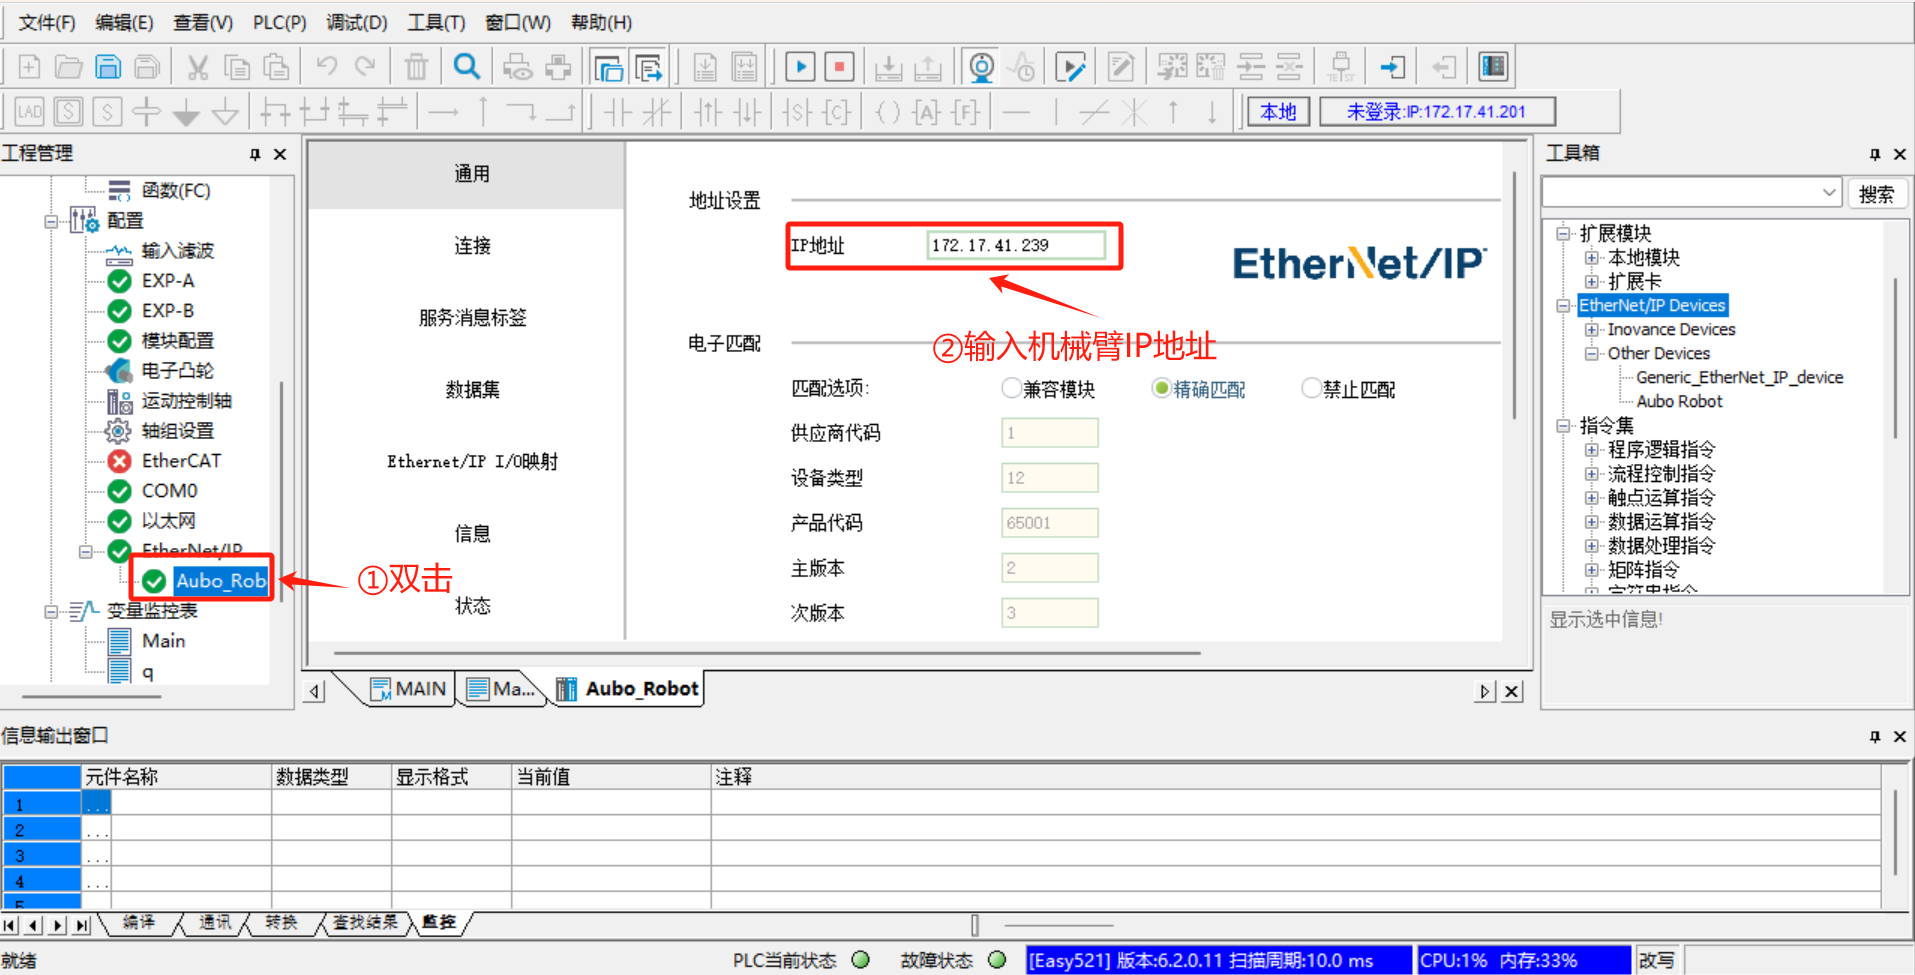Click the Undo arrow icon
This screenshot has width=1915, height=975.
coord(326,67)
